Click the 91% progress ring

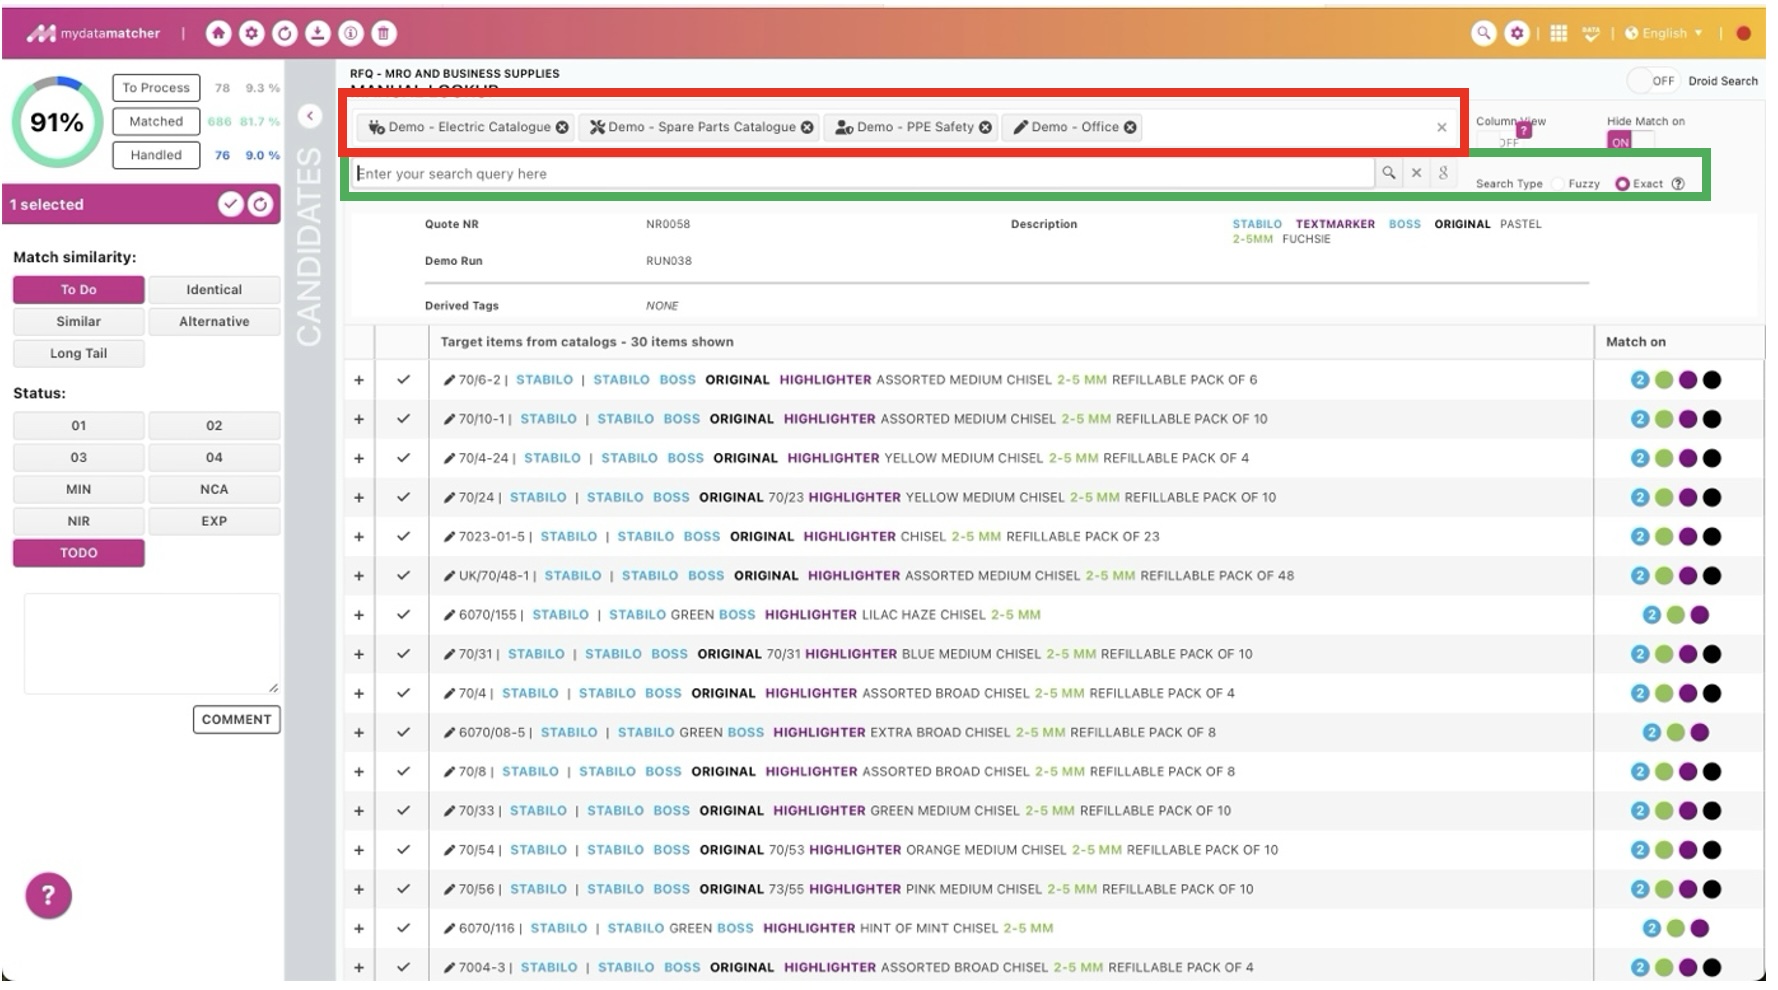tap(57, 123)
